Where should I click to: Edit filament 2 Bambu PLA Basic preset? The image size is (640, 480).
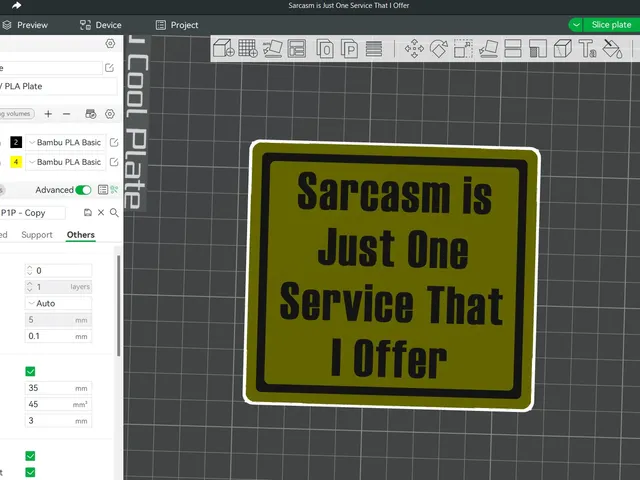(x=114, y=142)
